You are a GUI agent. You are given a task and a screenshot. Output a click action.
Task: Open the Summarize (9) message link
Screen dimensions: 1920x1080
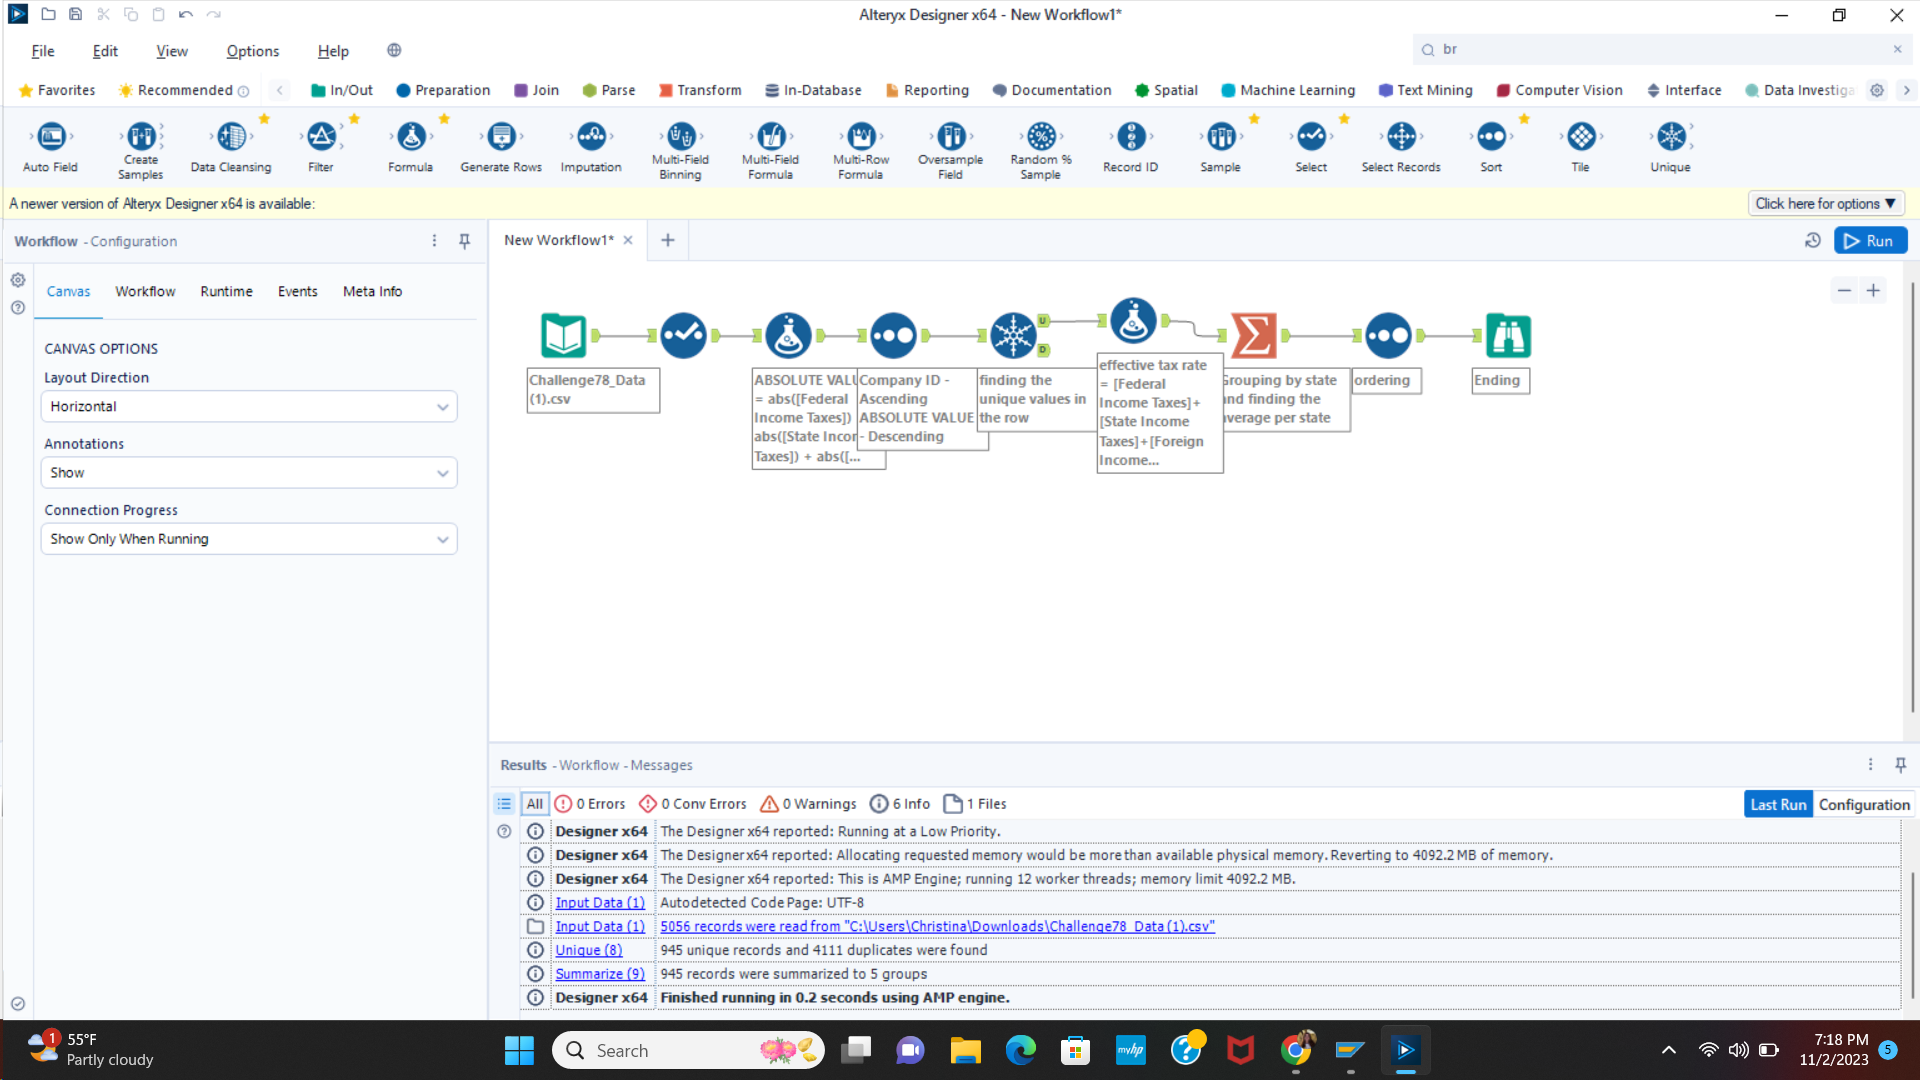[x=599, y=974]
